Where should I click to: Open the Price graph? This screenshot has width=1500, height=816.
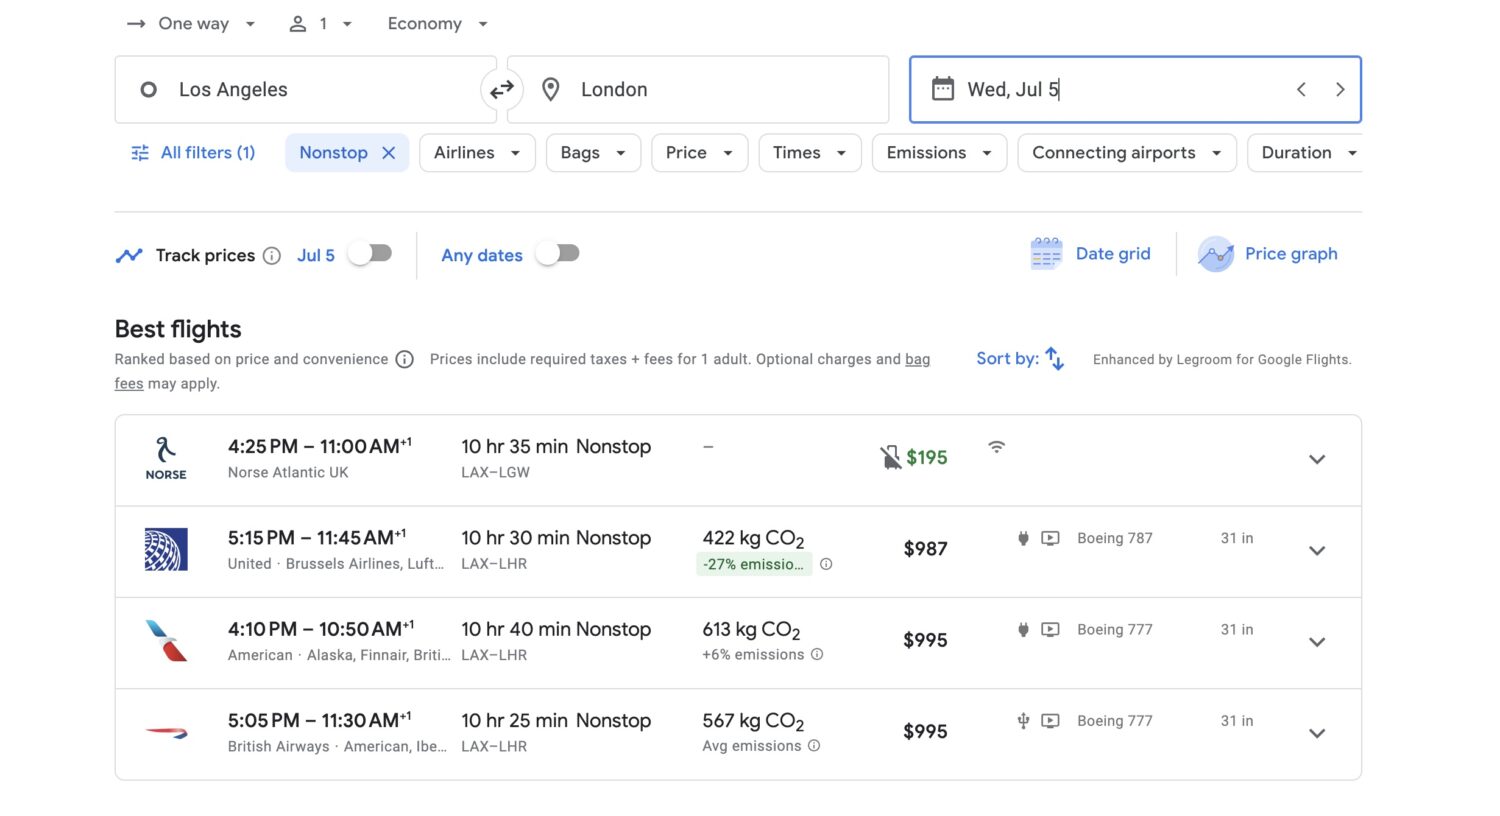tap(1269, 254)
